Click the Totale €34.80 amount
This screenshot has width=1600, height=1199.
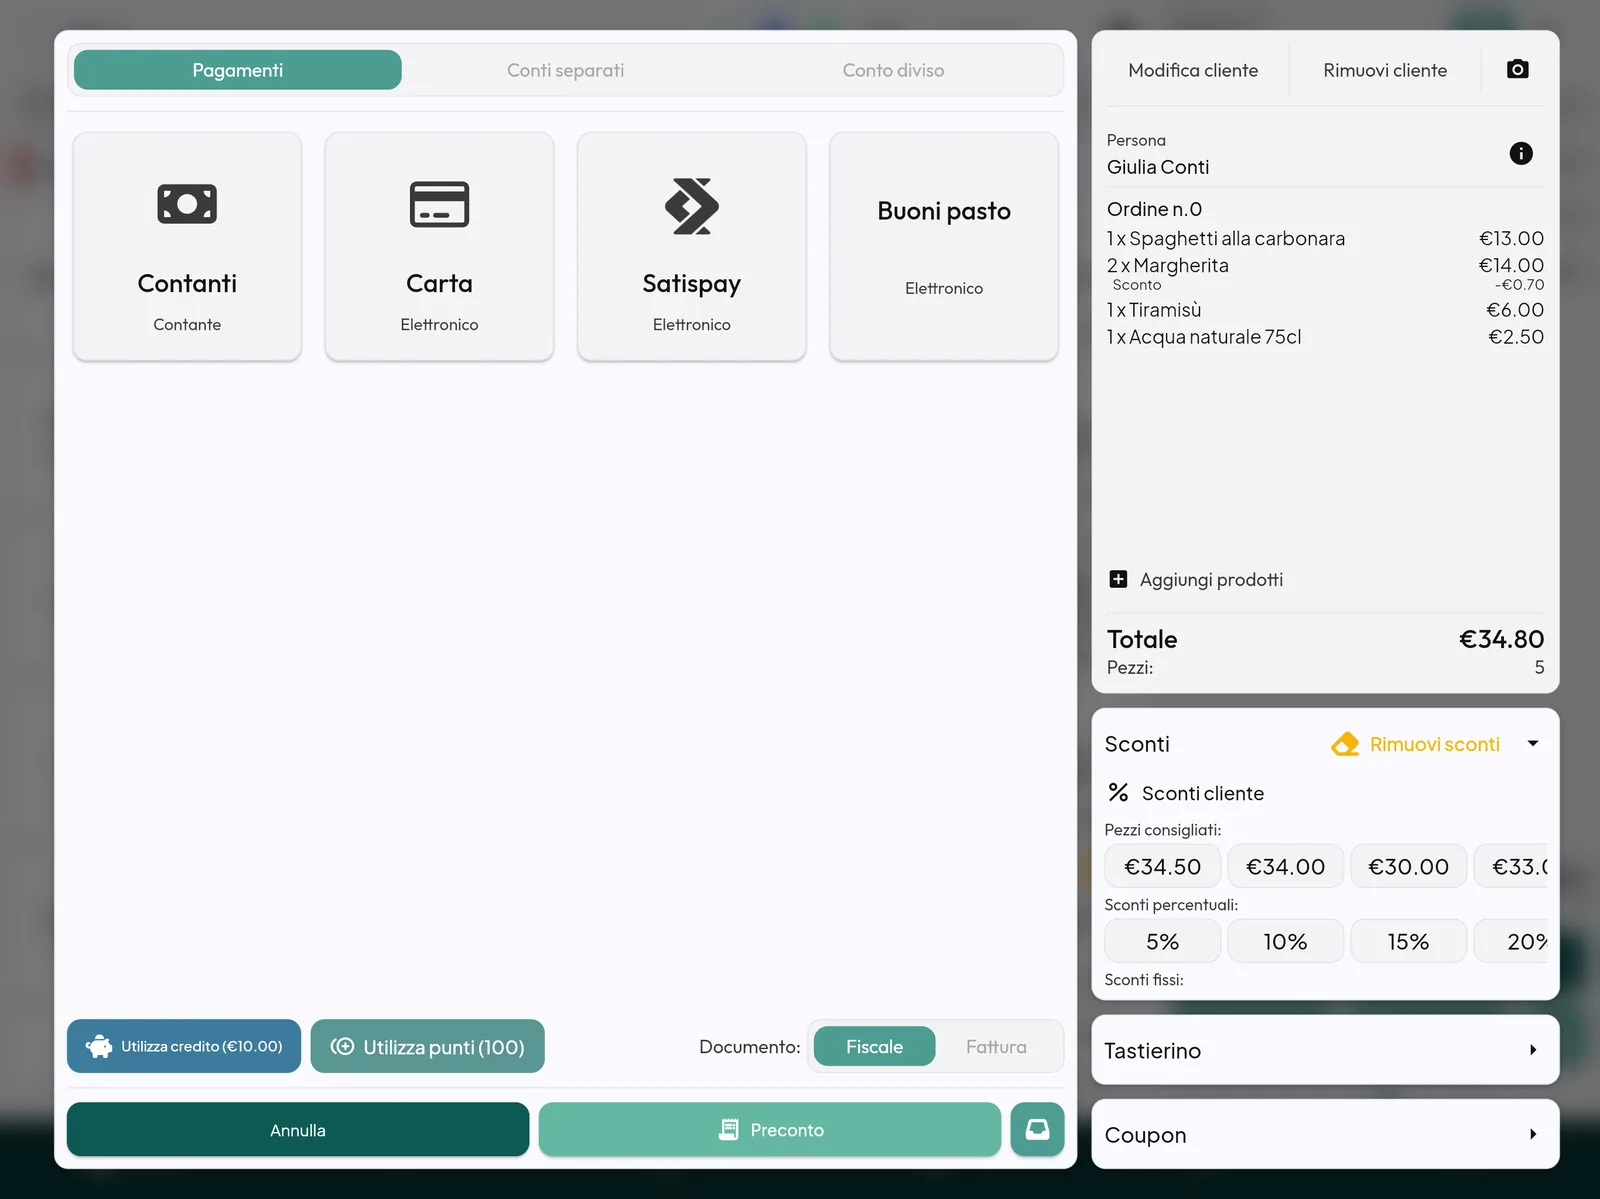1501,639
